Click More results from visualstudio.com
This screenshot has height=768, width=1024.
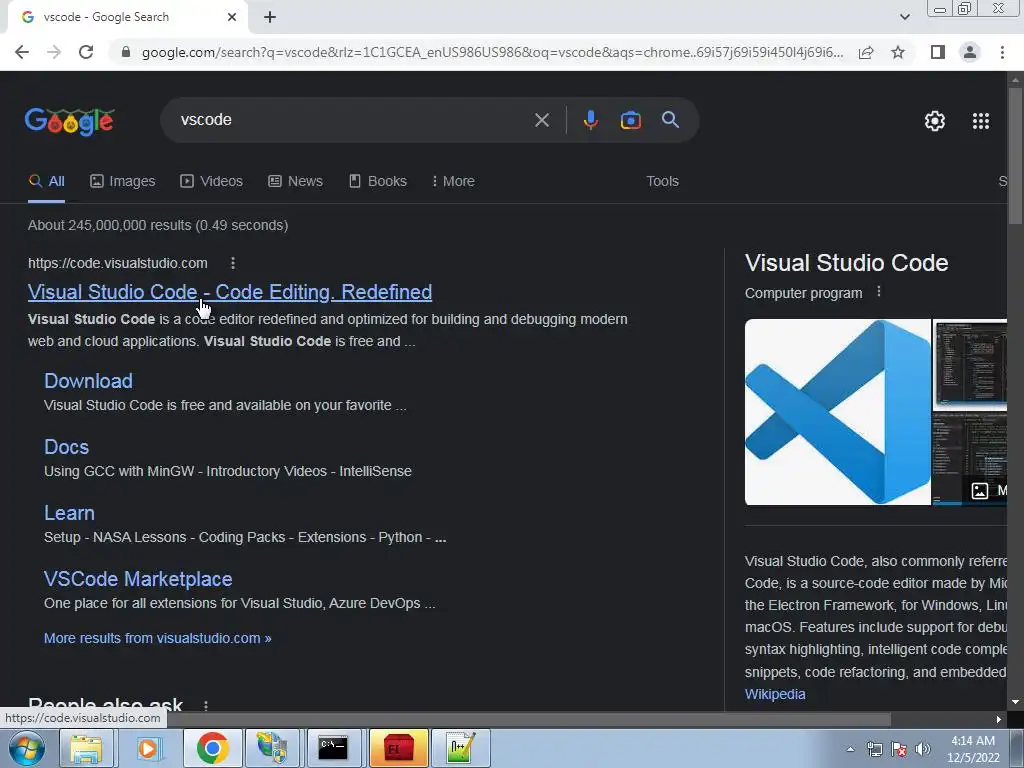click(157, 638)
